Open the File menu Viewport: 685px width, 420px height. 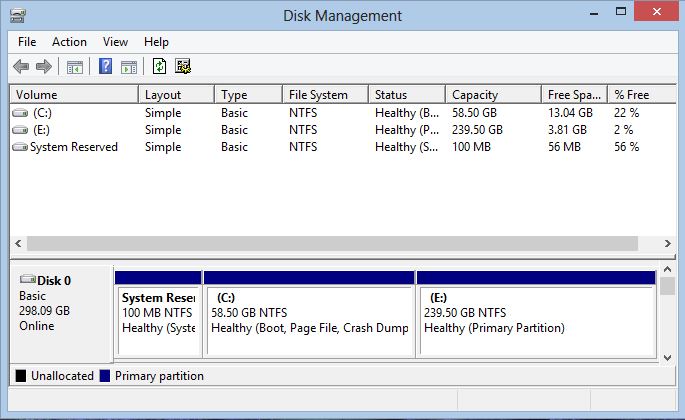click(27, 42)
